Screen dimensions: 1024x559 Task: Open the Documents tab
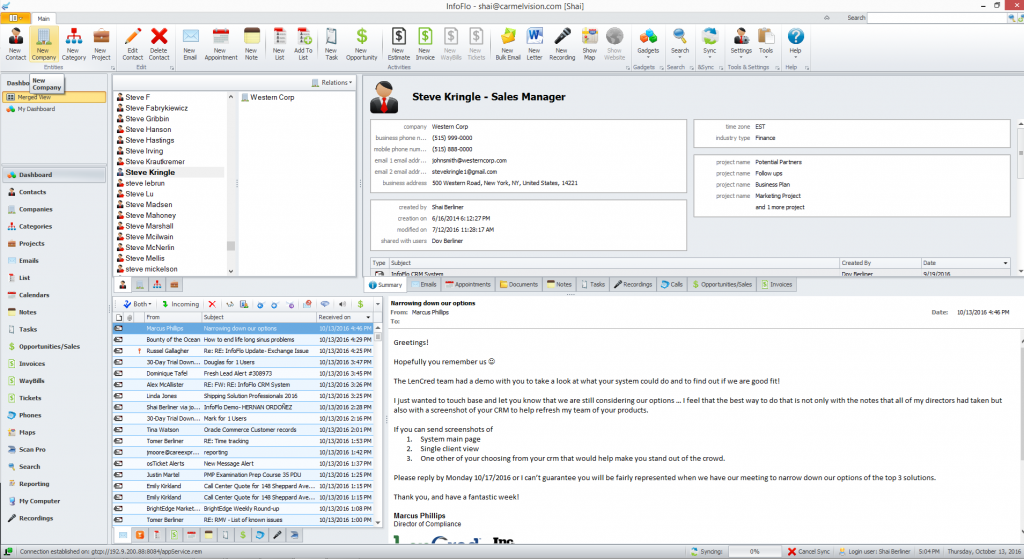click(x=519, y=285)
